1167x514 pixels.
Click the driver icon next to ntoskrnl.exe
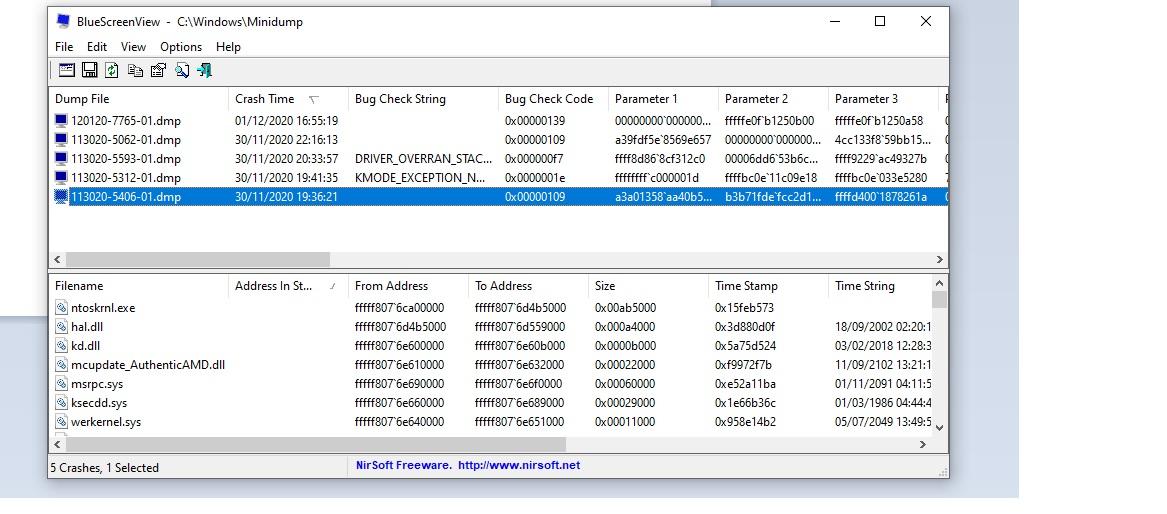click(x=61, y=308)
